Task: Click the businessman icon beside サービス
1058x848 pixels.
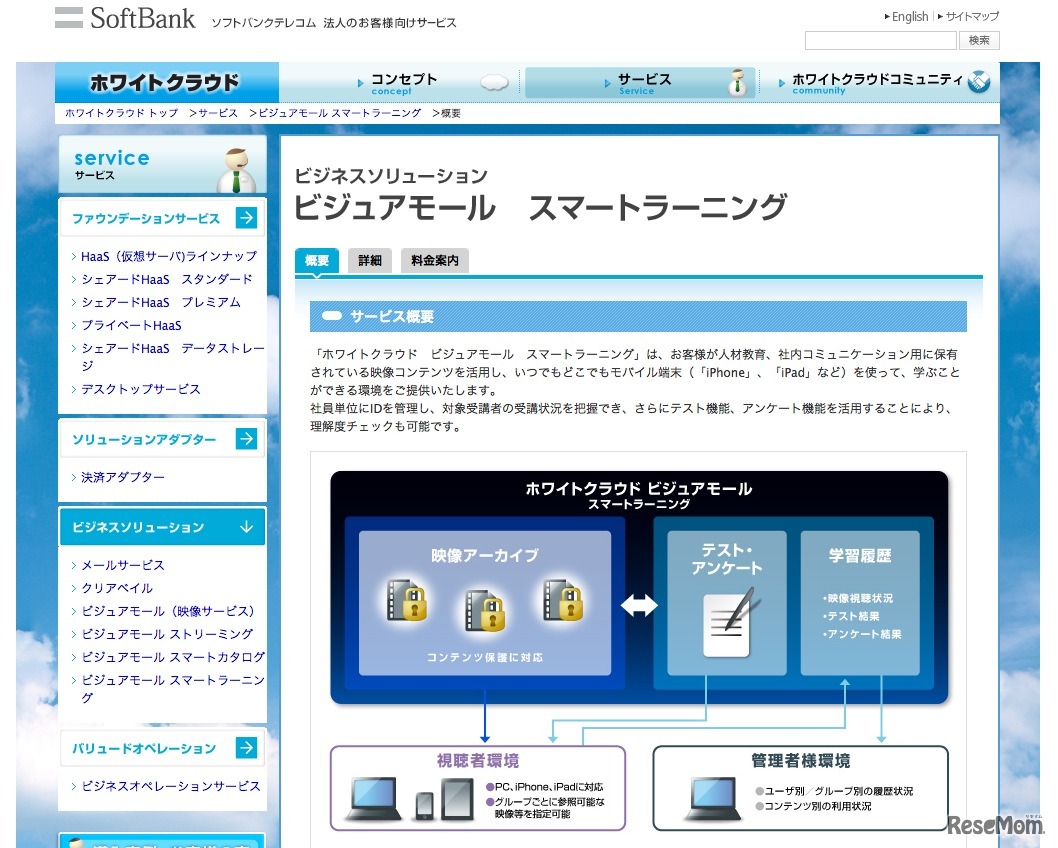Action: click(738, 82)
